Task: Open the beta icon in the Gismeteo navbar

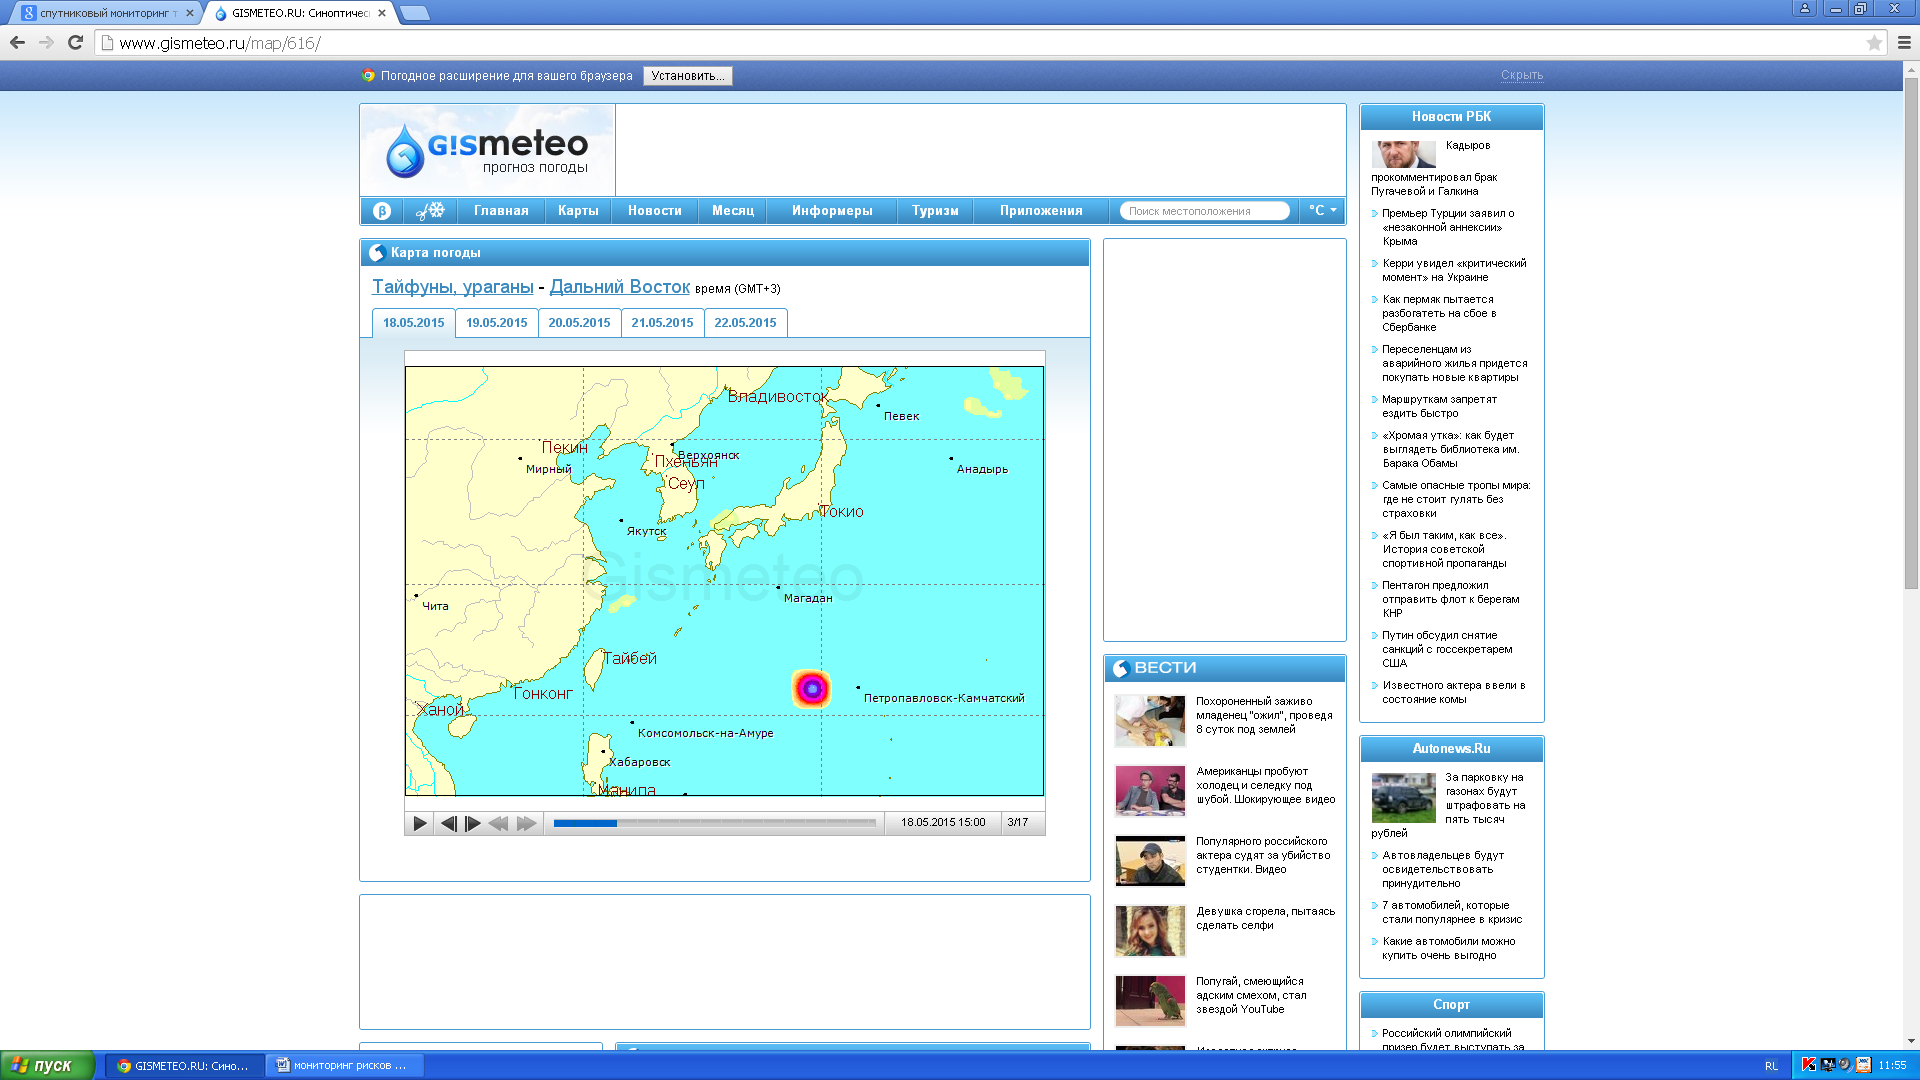Action: click(381, 210)
